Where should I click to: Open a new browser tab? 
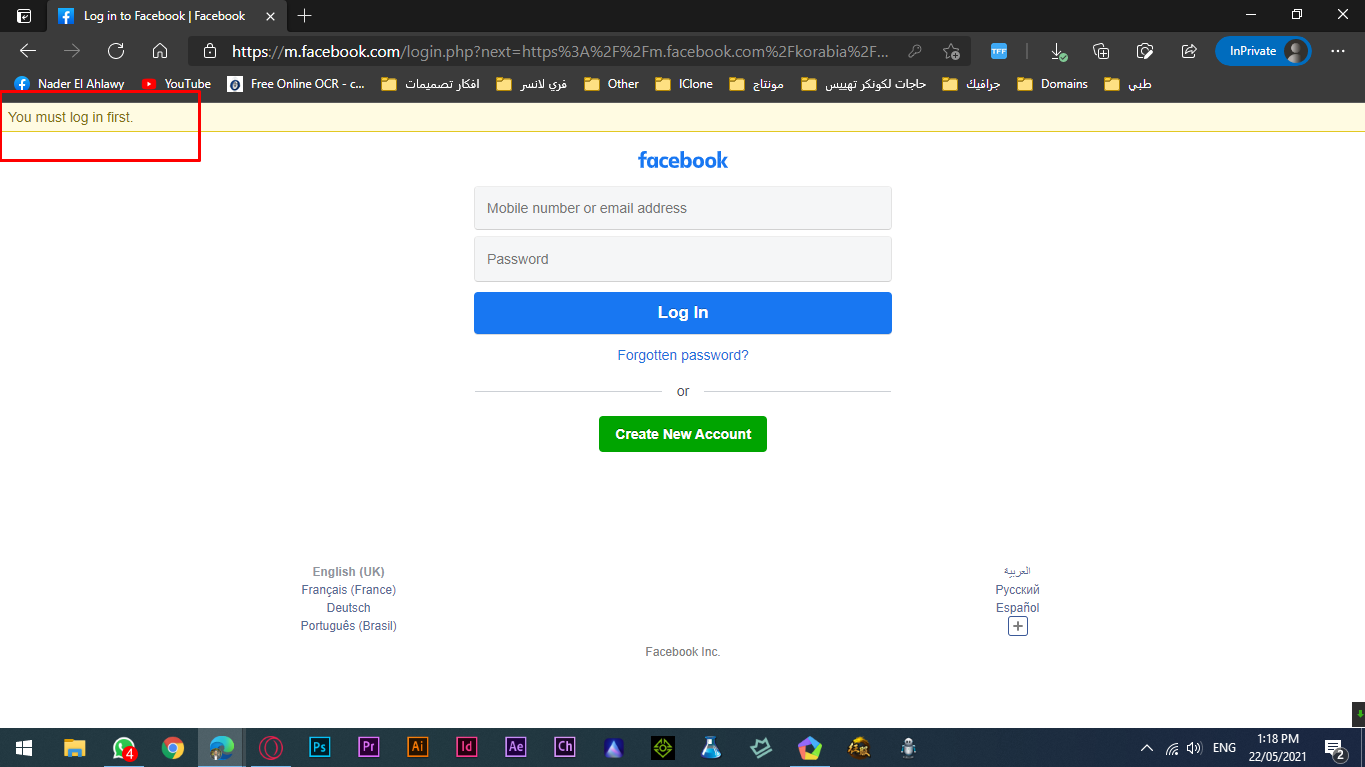tap(305, 16)
